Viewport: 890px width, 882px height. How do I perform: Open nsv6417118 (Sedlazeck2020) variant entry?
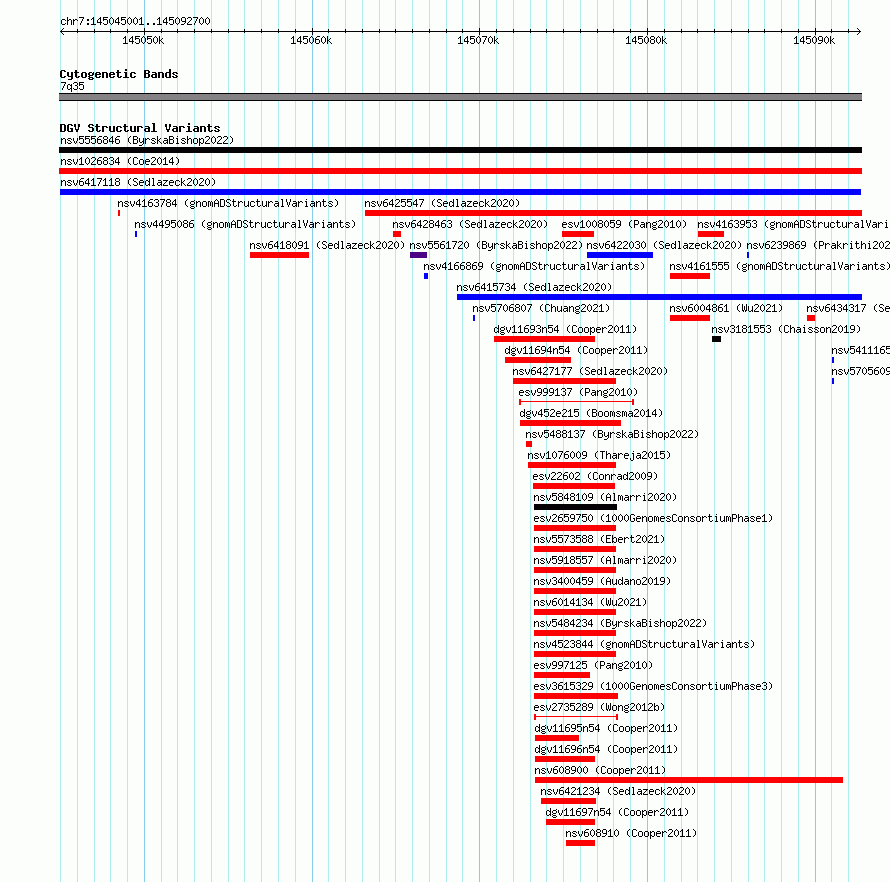coord(138,182)
